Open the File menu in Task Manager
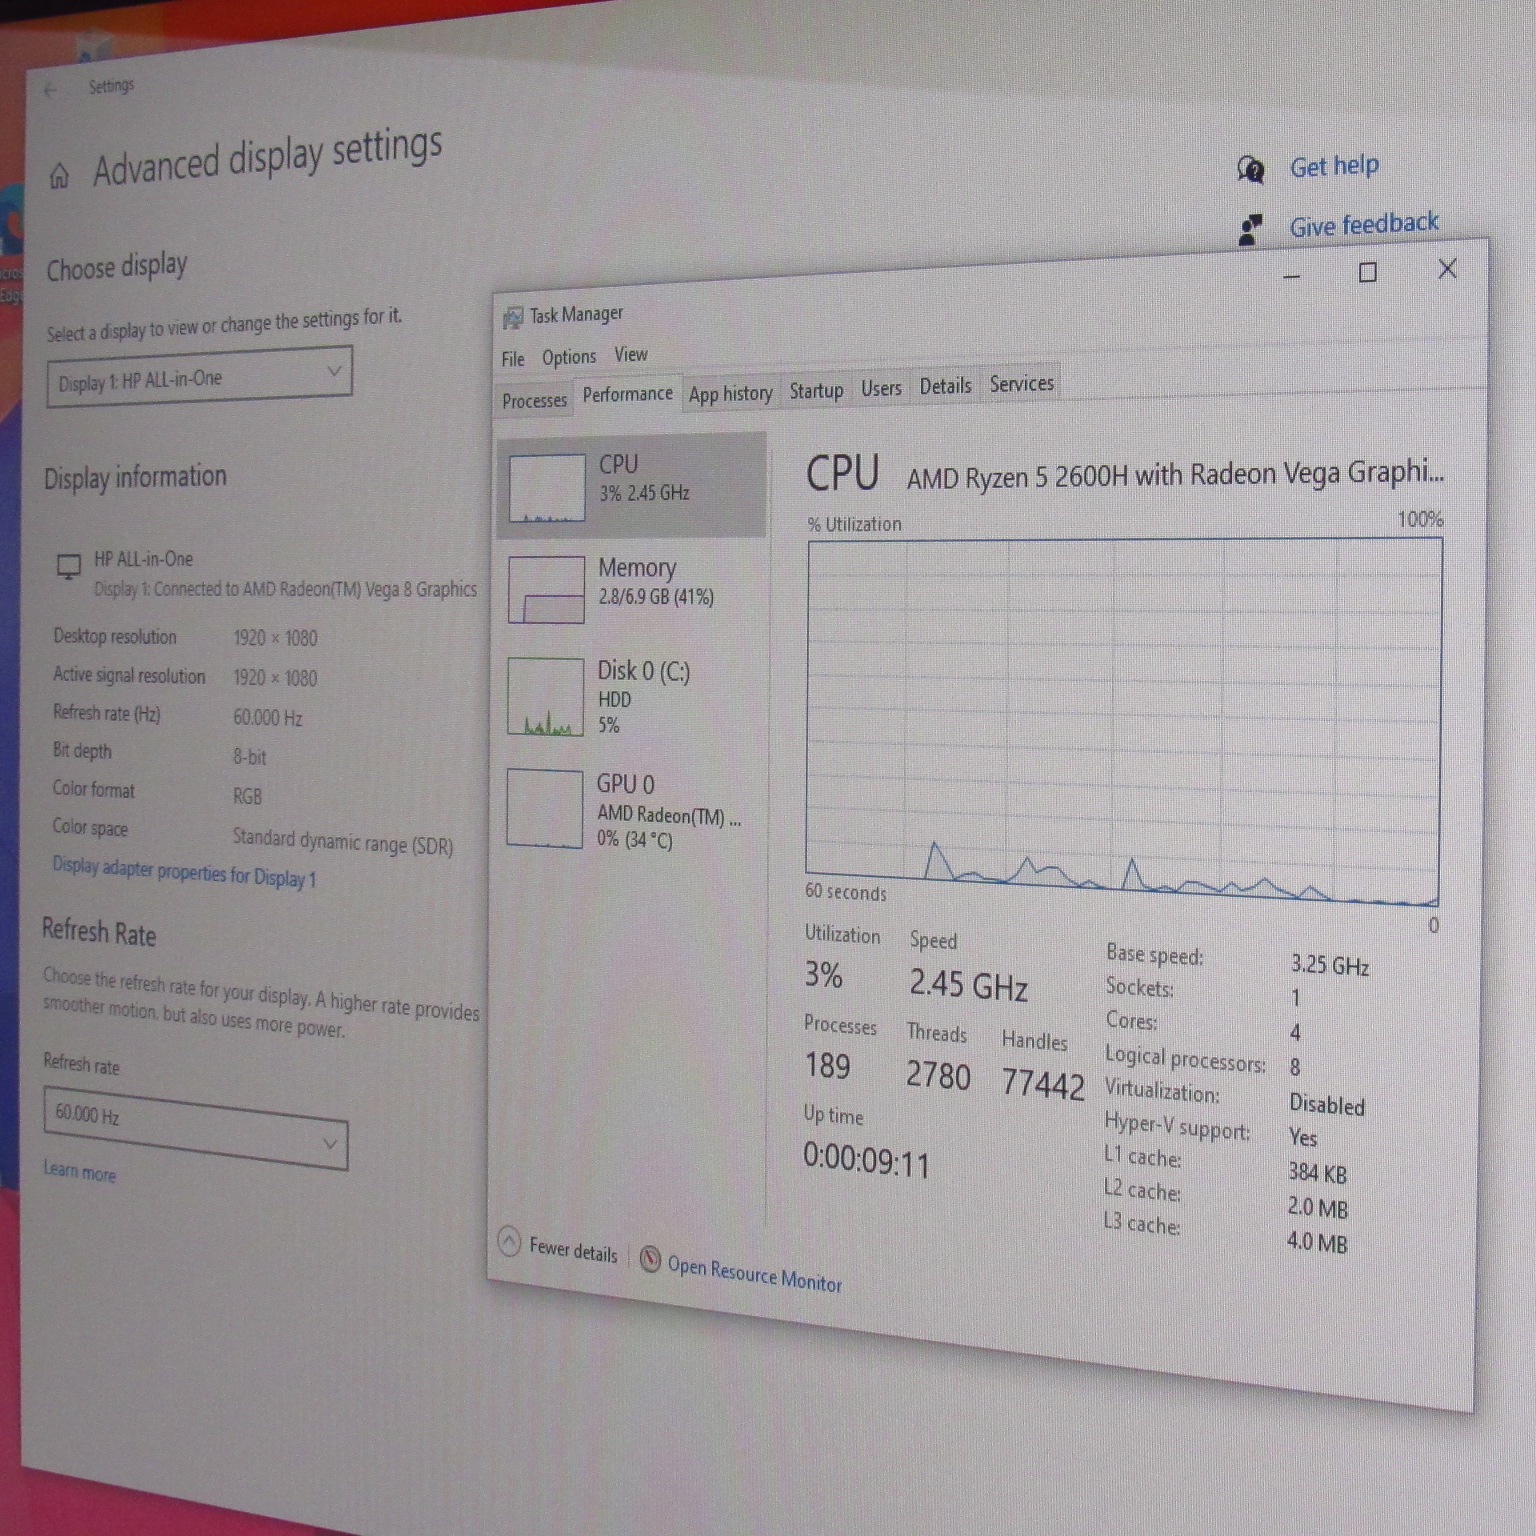 click(513, 359)
